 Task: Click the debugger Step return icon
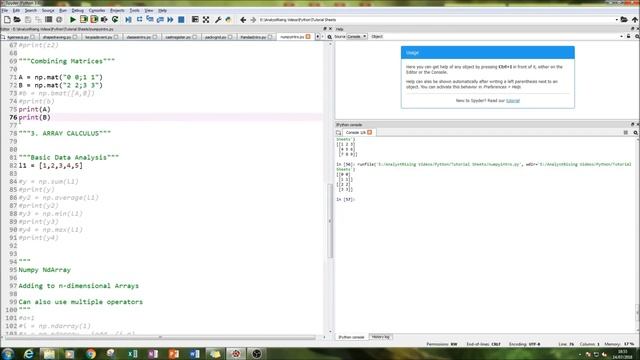coord(160,20)
